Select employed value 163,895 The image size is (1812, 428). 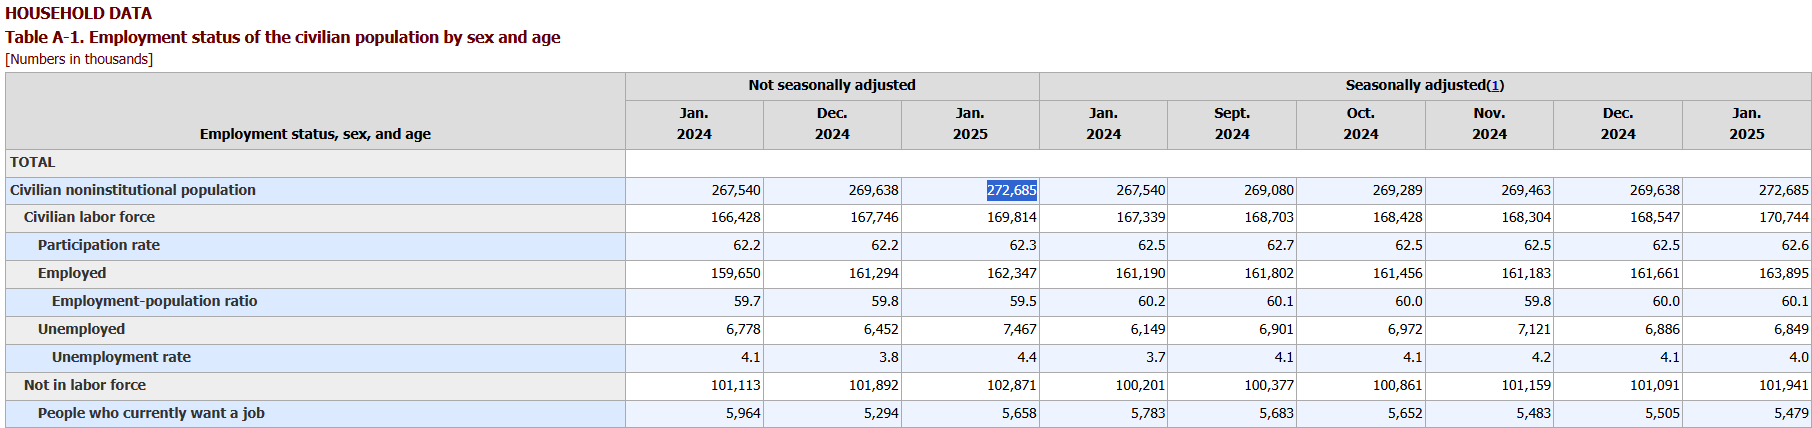[1784, 273]
